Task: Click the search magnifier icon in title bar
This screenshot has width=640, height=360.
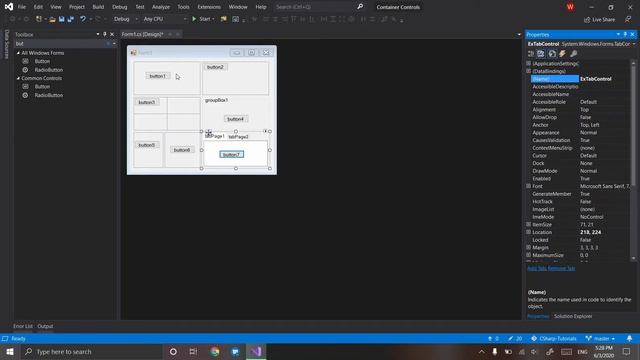Action: (360, 7)
